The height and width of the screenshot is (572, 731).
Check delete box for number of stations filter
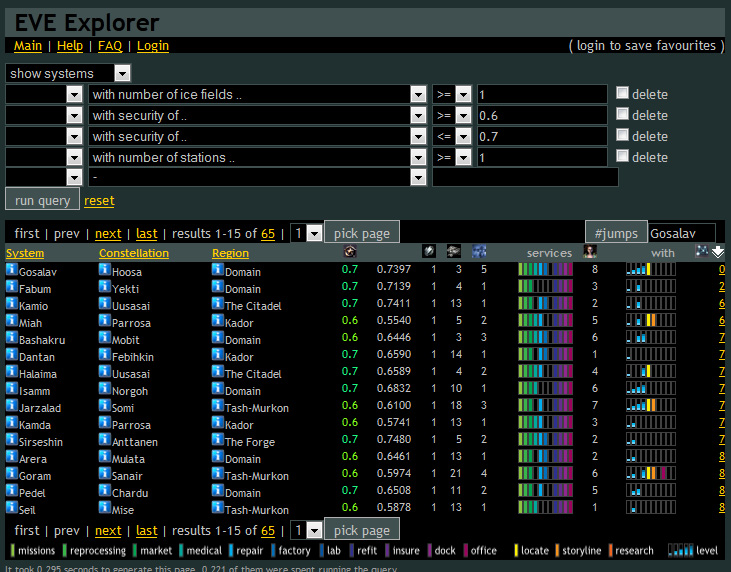622,156
